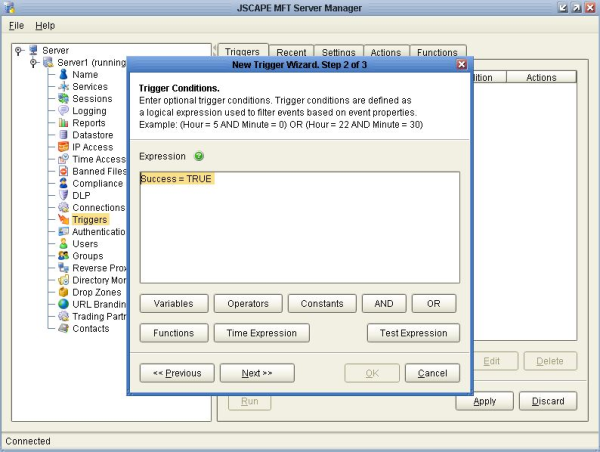Click the Reports chart icon

coord(63,123)
